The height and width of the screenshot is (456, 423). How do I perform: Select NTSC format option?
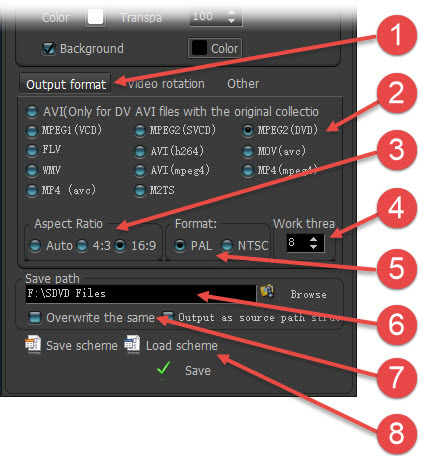[227, 246]
